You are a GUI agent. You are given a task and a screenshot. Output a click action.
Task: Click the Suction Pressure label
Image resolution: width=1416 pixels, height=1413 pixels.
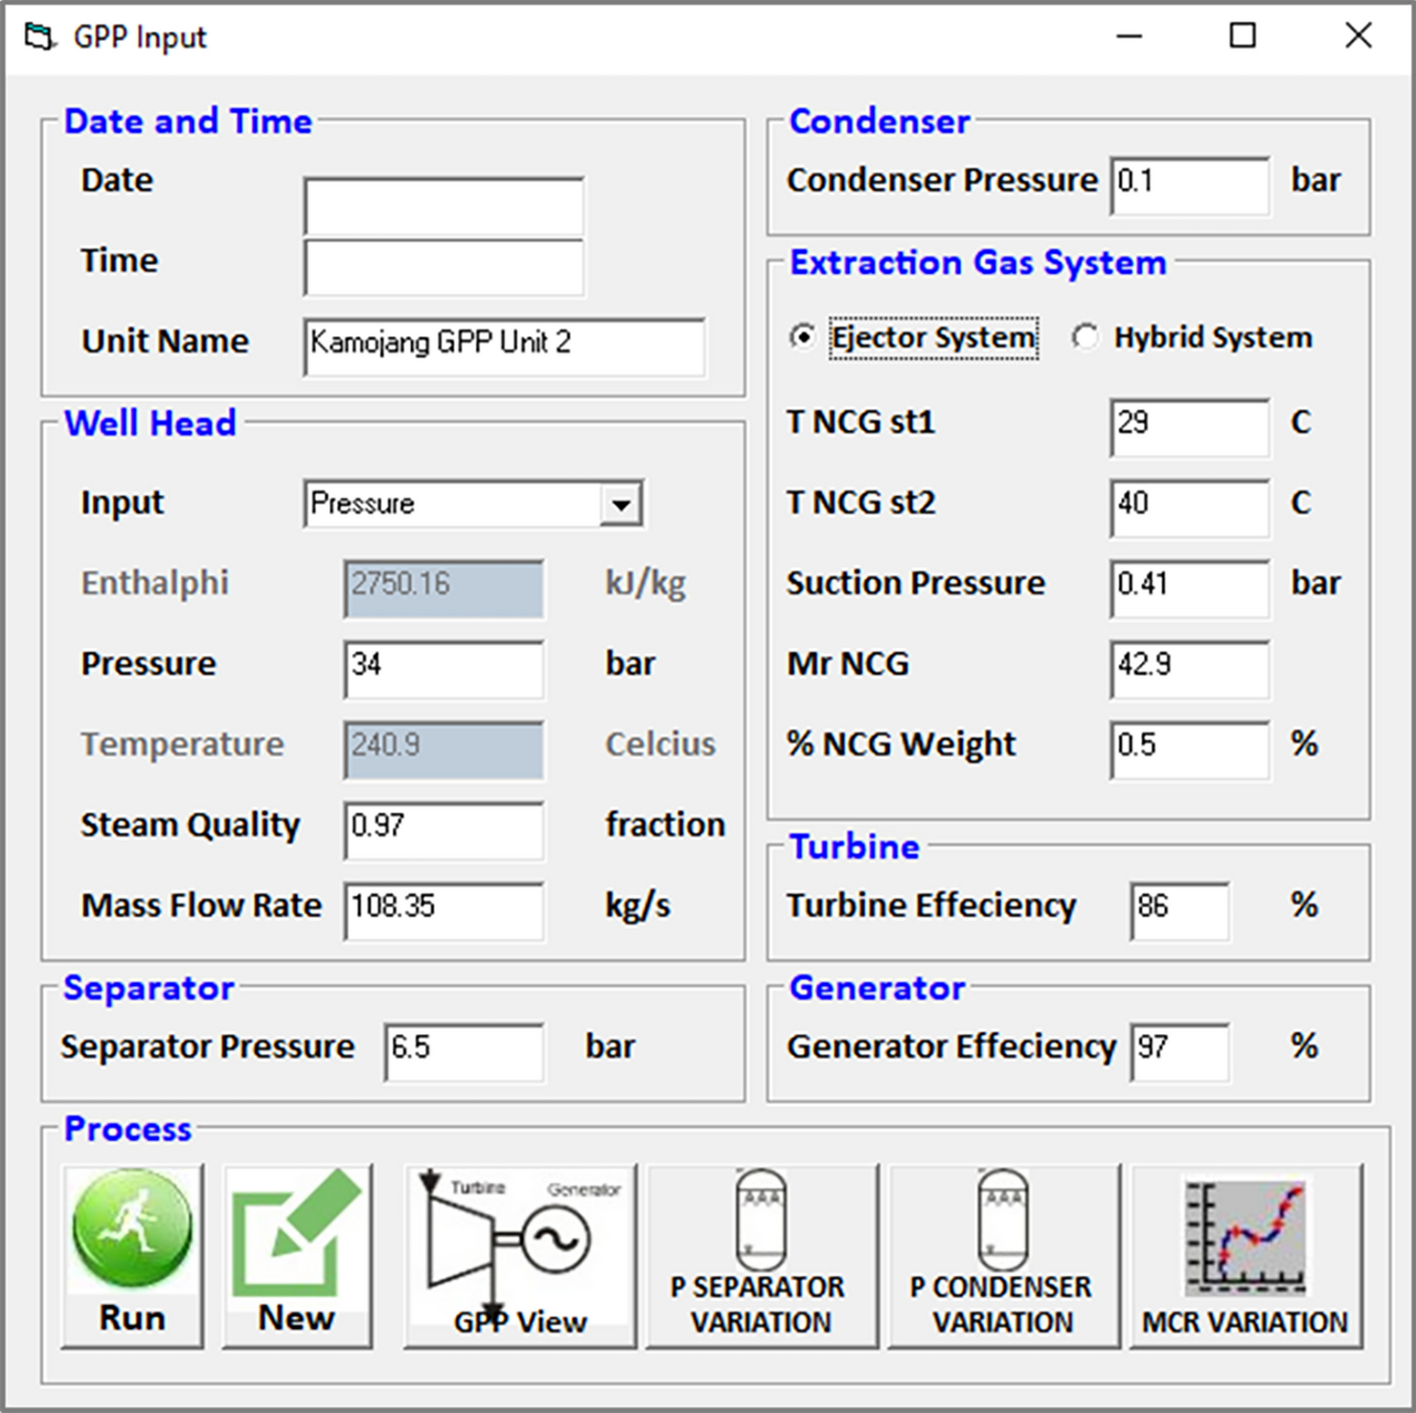coord(916,583)
